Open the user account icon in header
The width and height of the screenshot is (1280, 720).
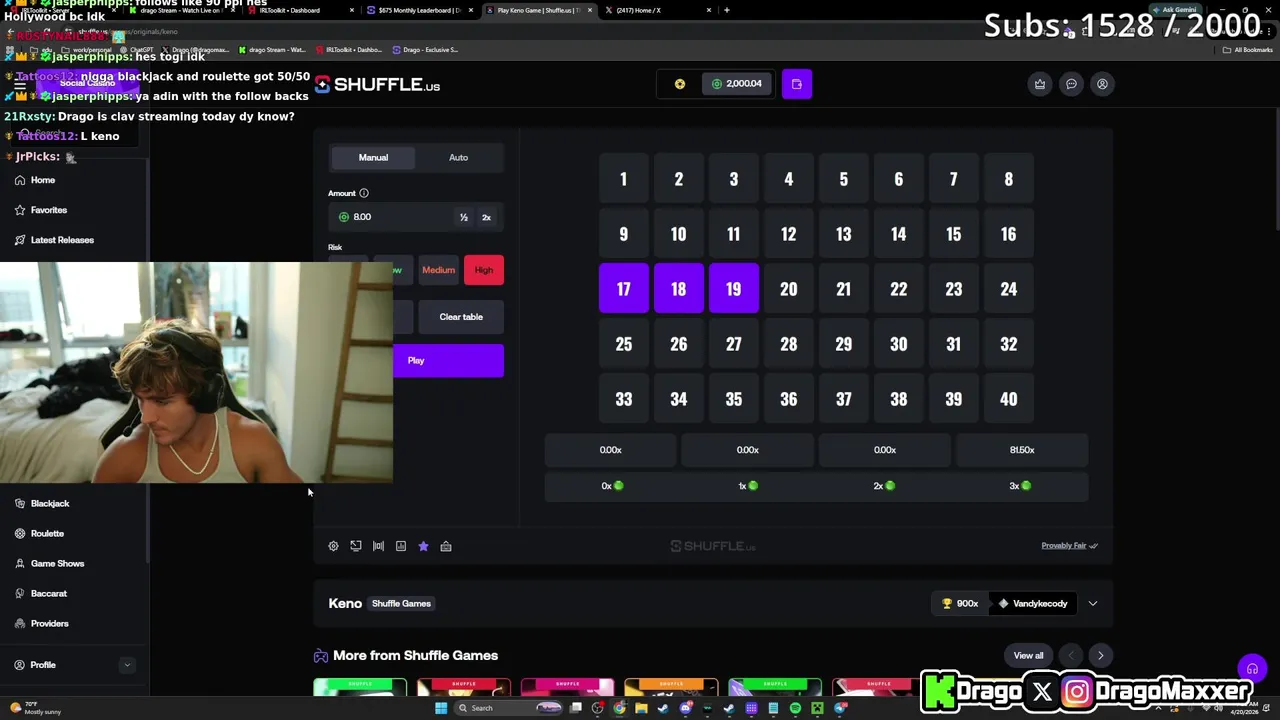coord(1102,84)
